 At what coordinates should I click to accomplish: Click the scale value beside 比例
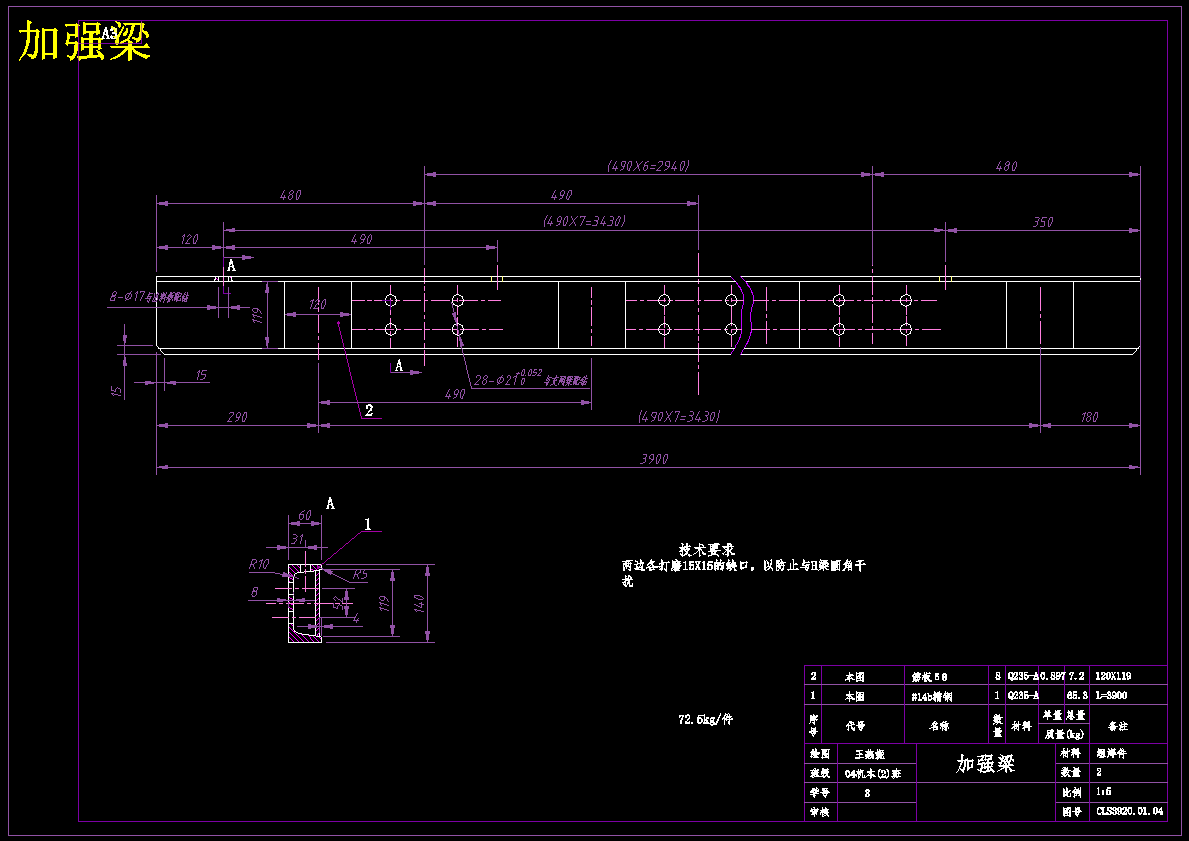pos(1104,792)
